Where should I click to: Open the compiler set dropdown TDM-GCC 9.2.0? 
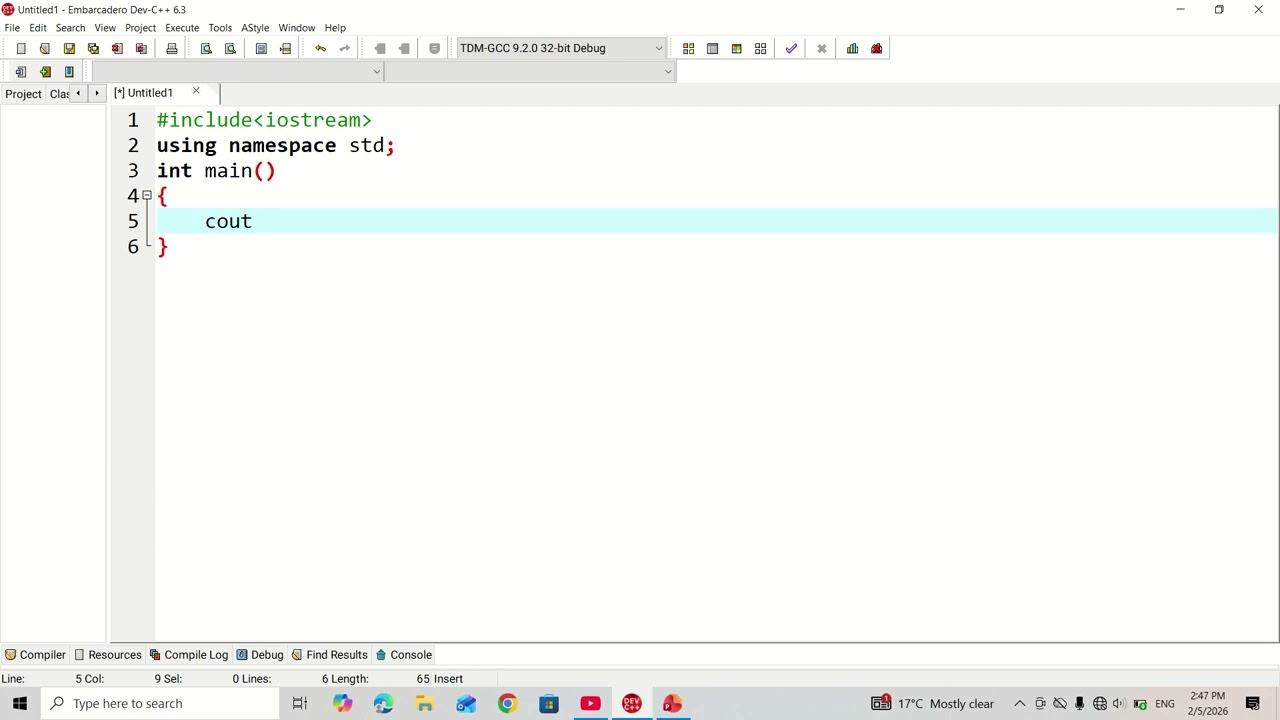tap(561, 48)
